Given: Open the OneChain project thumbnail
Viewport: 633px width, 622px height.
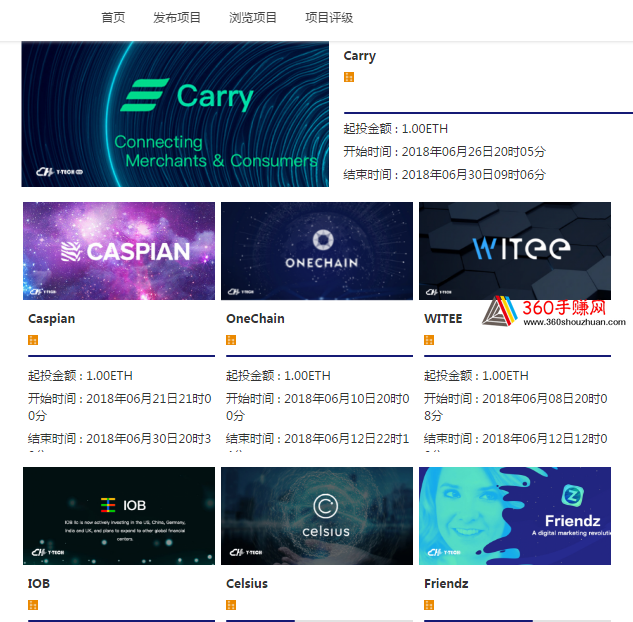Looking at the screenshot, I should point(317,251).
